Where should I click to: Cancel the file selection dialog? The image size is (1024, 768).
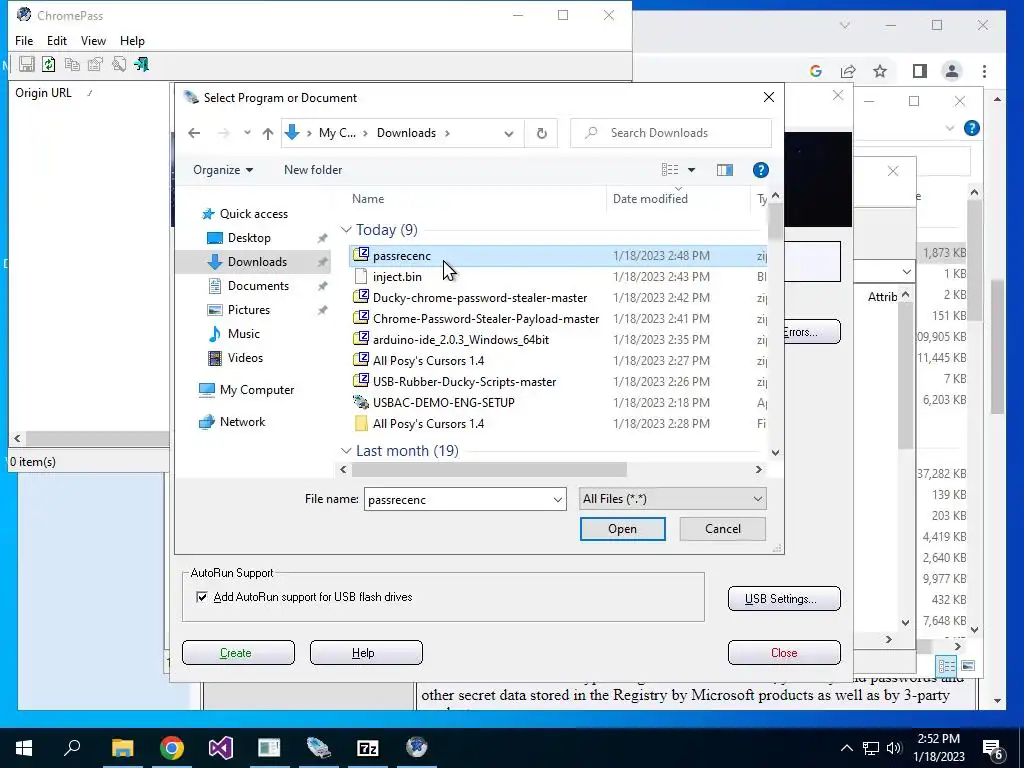pyautogui.click(x=722, y=529)
